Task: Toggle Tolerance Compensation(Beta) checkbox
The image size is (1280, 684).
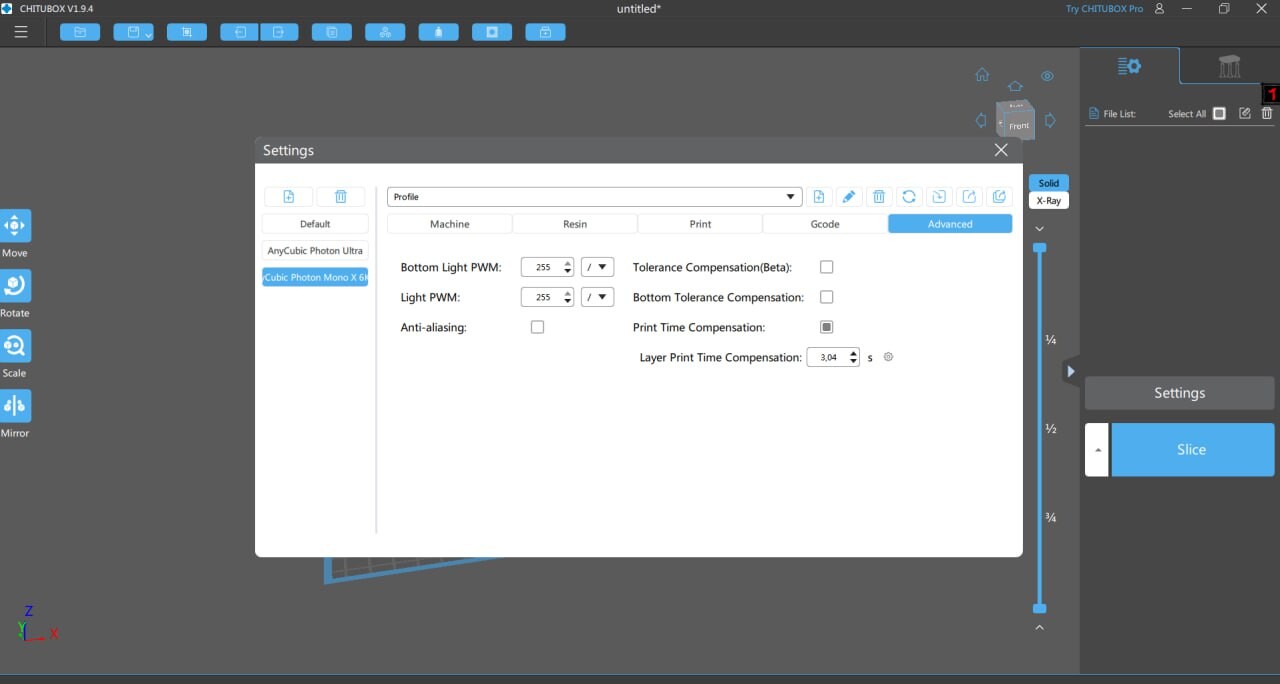Action: (826, 267)
